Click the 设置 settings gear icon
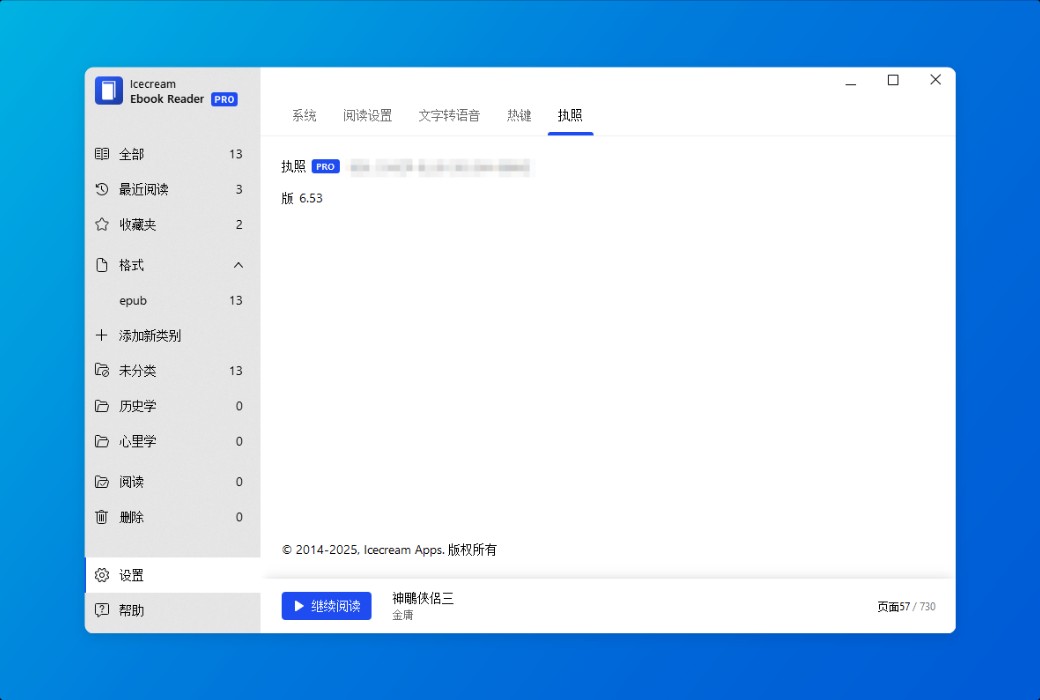The height and width of the screenshot is (700, 1040). click(x=101, y=575)
